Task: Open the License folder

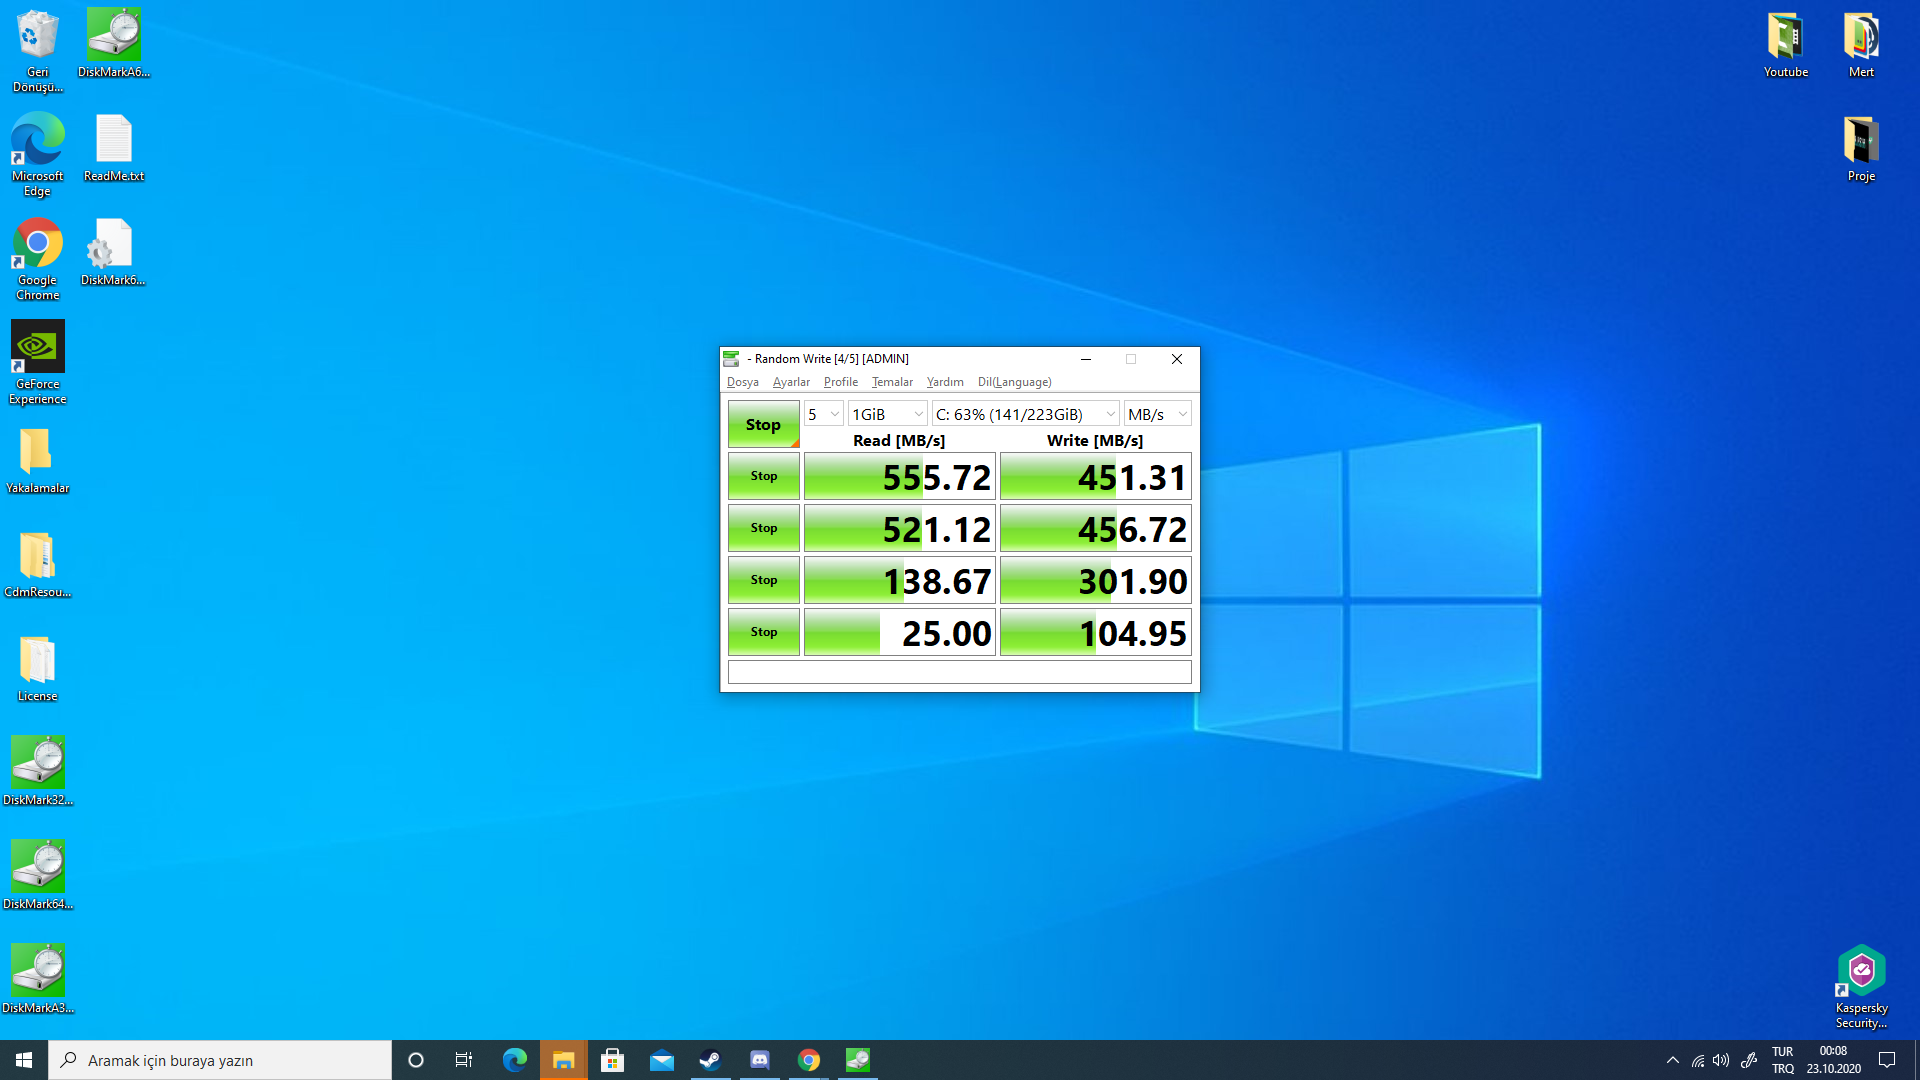Action: [38, 668]
